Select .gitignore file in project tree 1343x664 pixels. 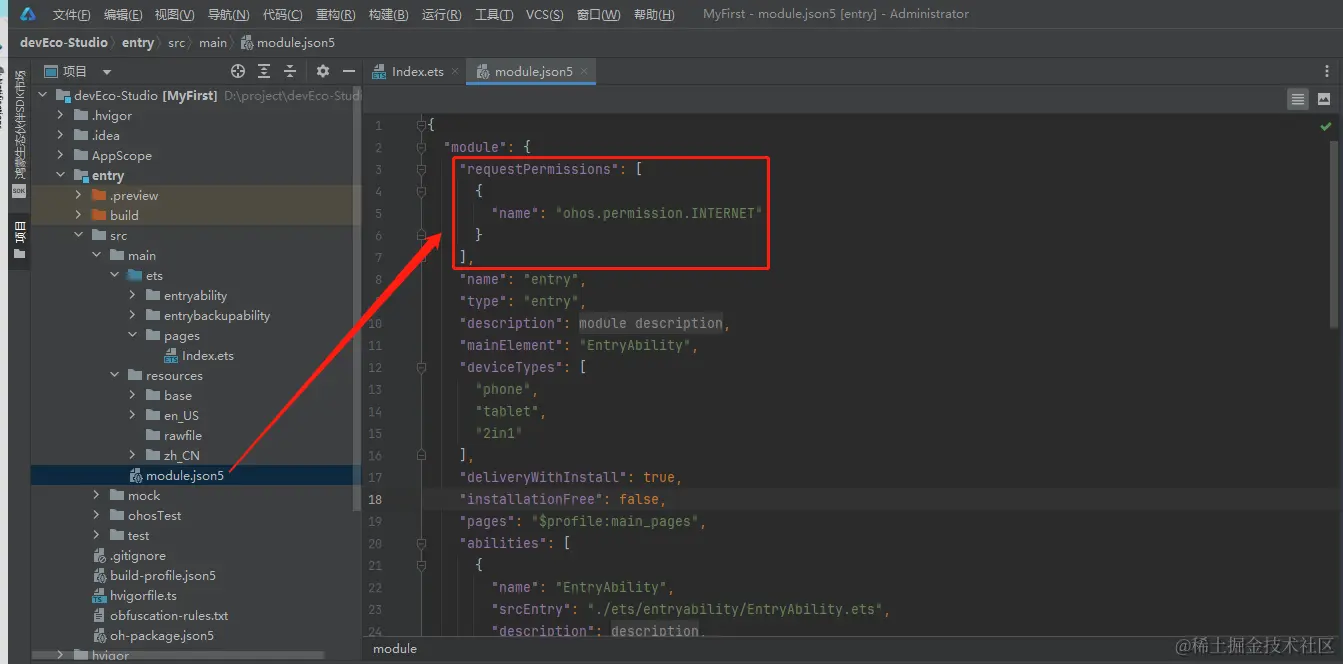coord(130,555)
